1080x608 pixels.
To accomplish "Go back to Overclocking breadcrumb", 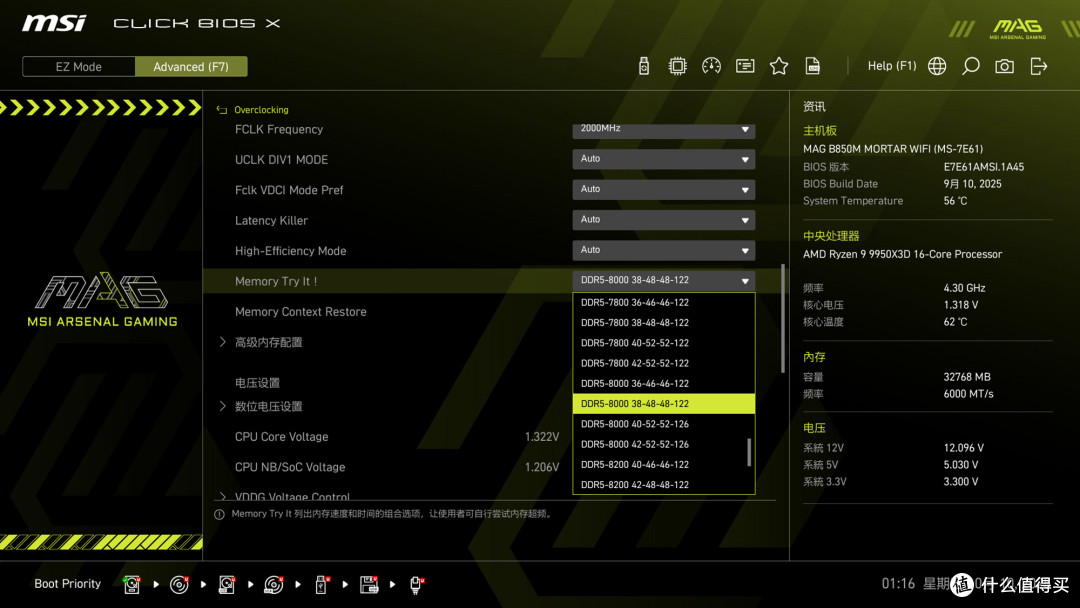I will click(x=261, y=109).
